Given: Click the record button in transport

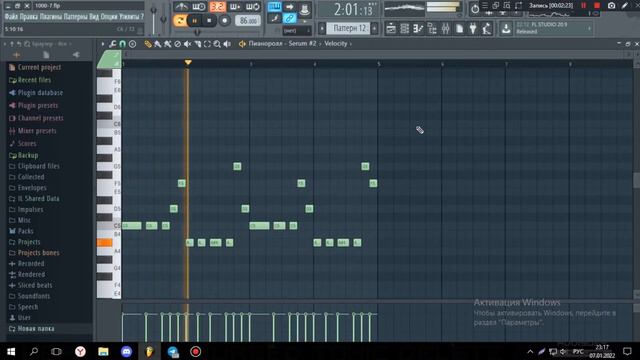Looking at the screenshot, I should pyautogui.click(x=224, y=20).
